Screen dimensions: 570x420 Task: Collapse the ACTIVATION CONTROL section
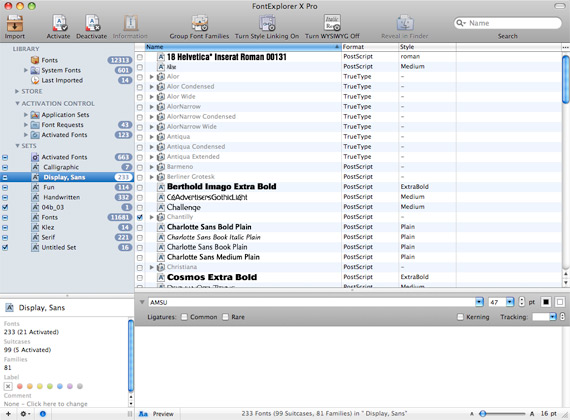point(17,104)
